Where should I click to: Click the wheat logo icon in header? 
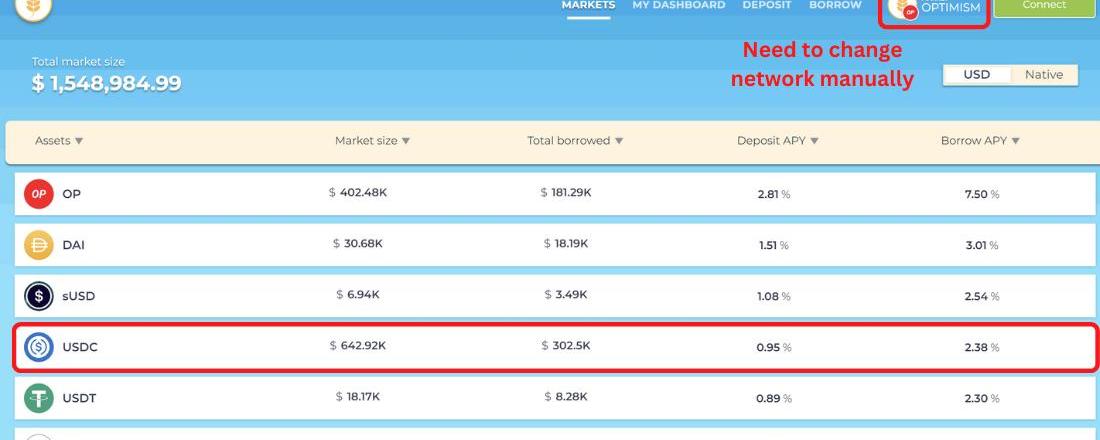pyautogui.click(x=34, y=7)
